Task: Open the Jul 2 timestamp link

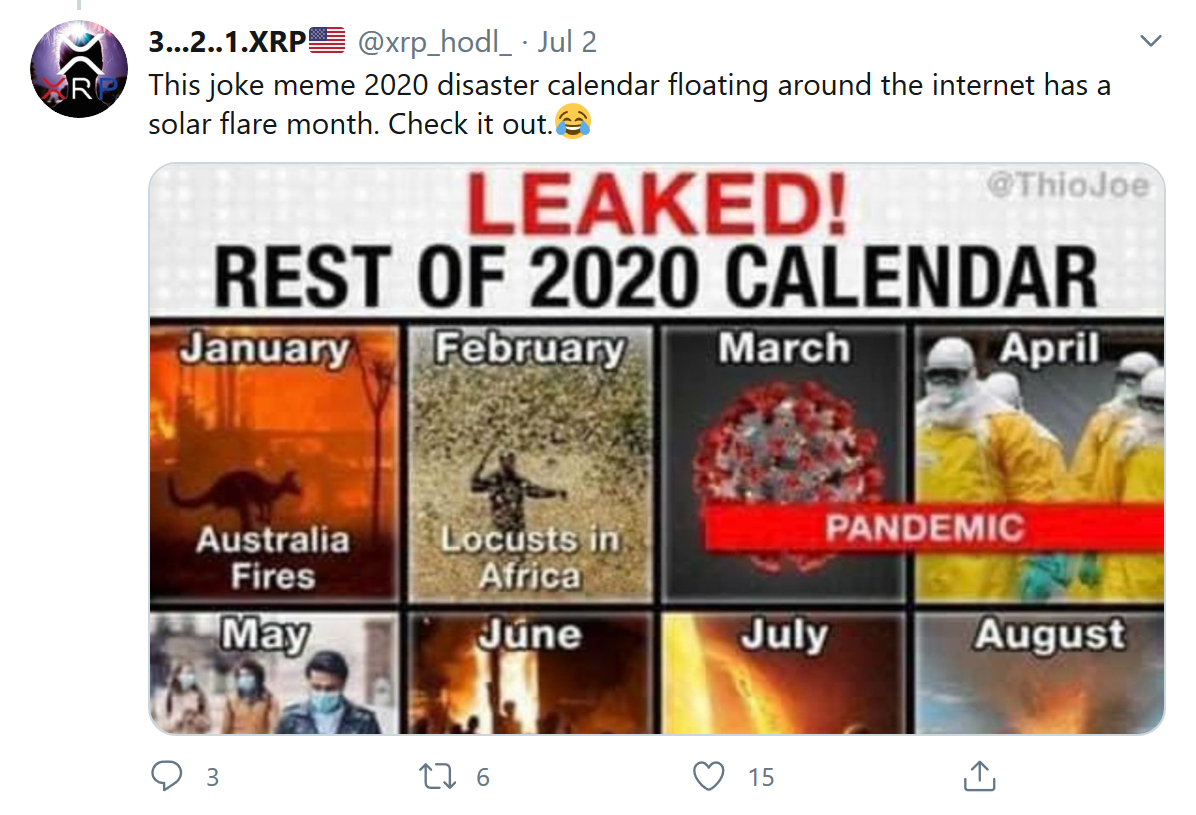Action: pyautogui.click(x=567, y=42)
